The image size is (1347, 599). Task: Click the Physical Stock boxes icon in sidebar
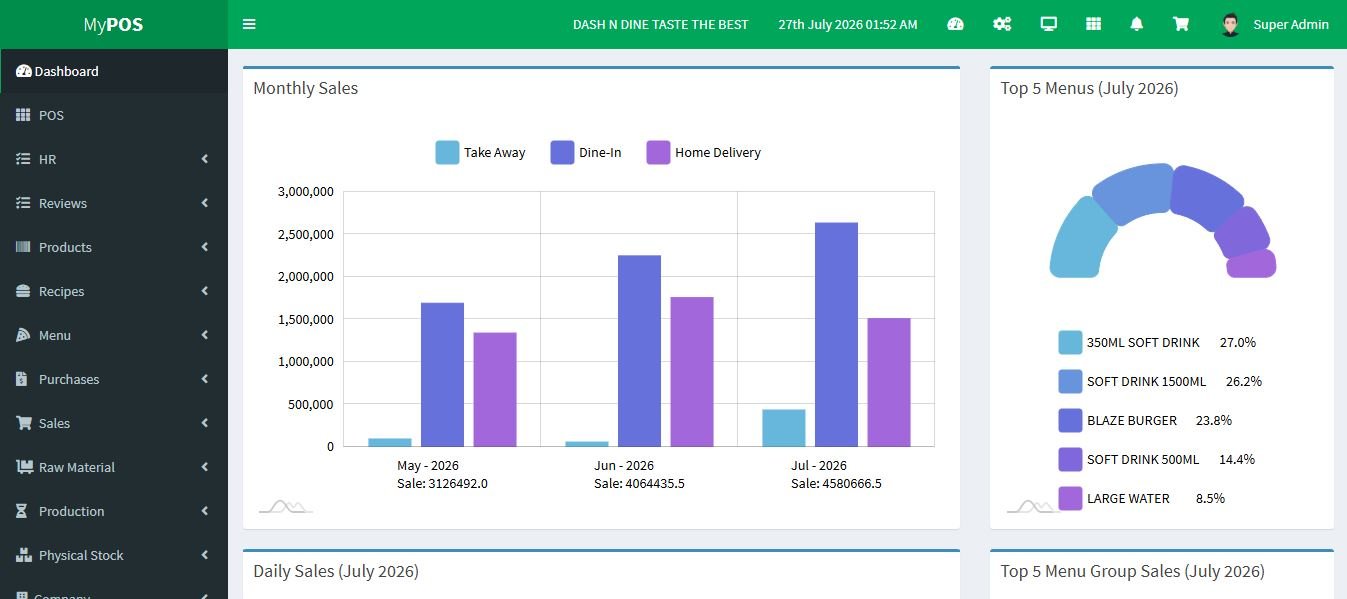[25, 555]
